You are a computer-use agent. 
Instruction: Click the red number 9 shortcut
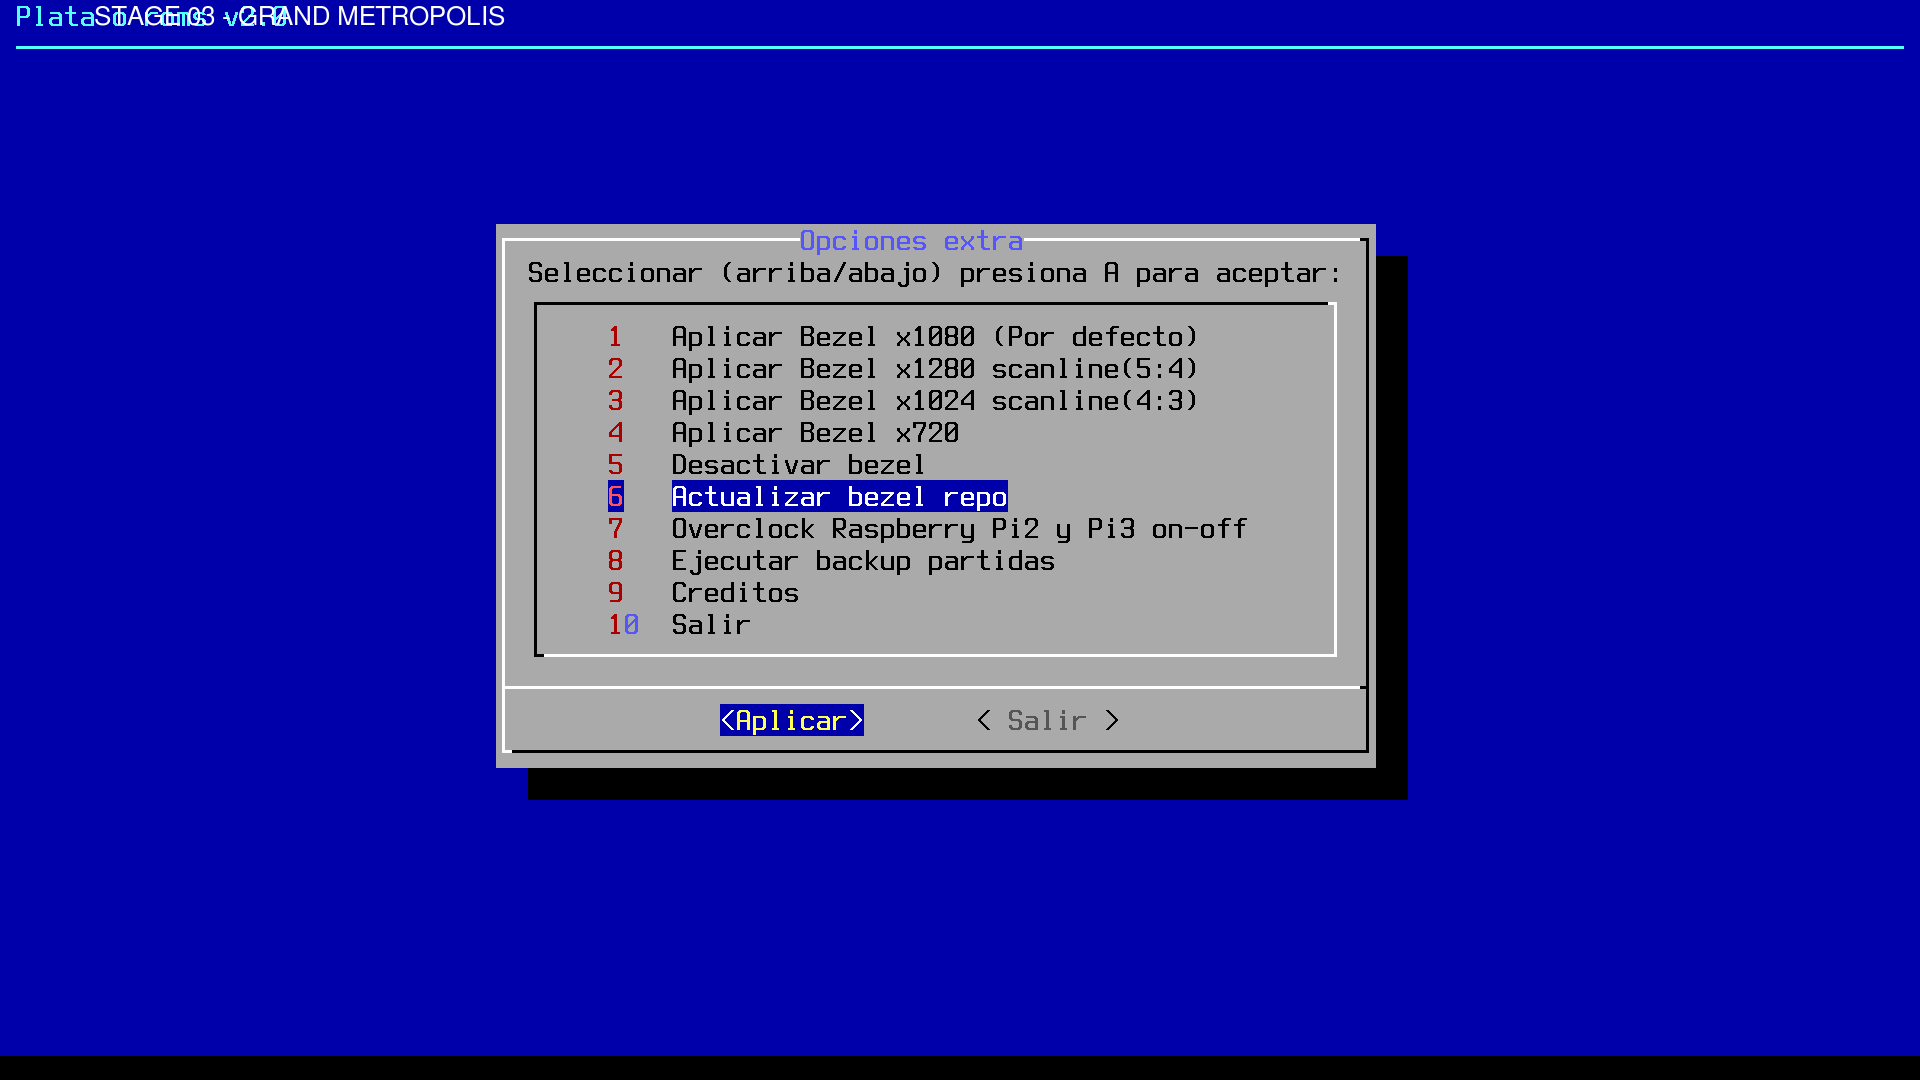click(615, 593)
